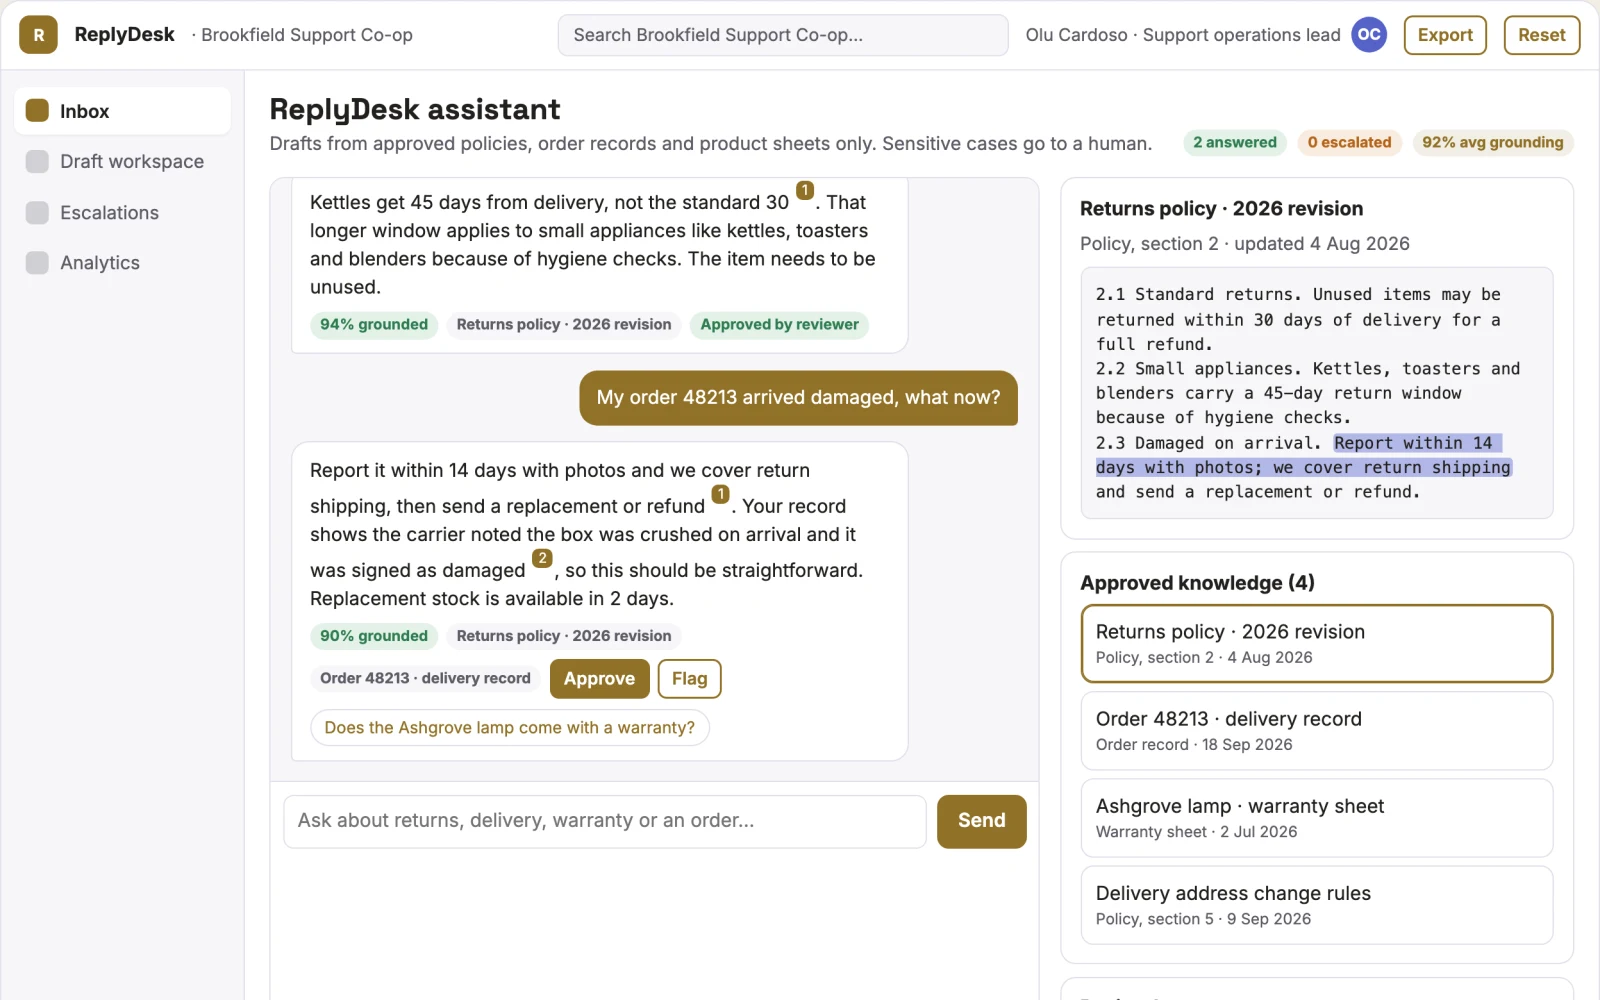Send the chat message

pos(981,821)
